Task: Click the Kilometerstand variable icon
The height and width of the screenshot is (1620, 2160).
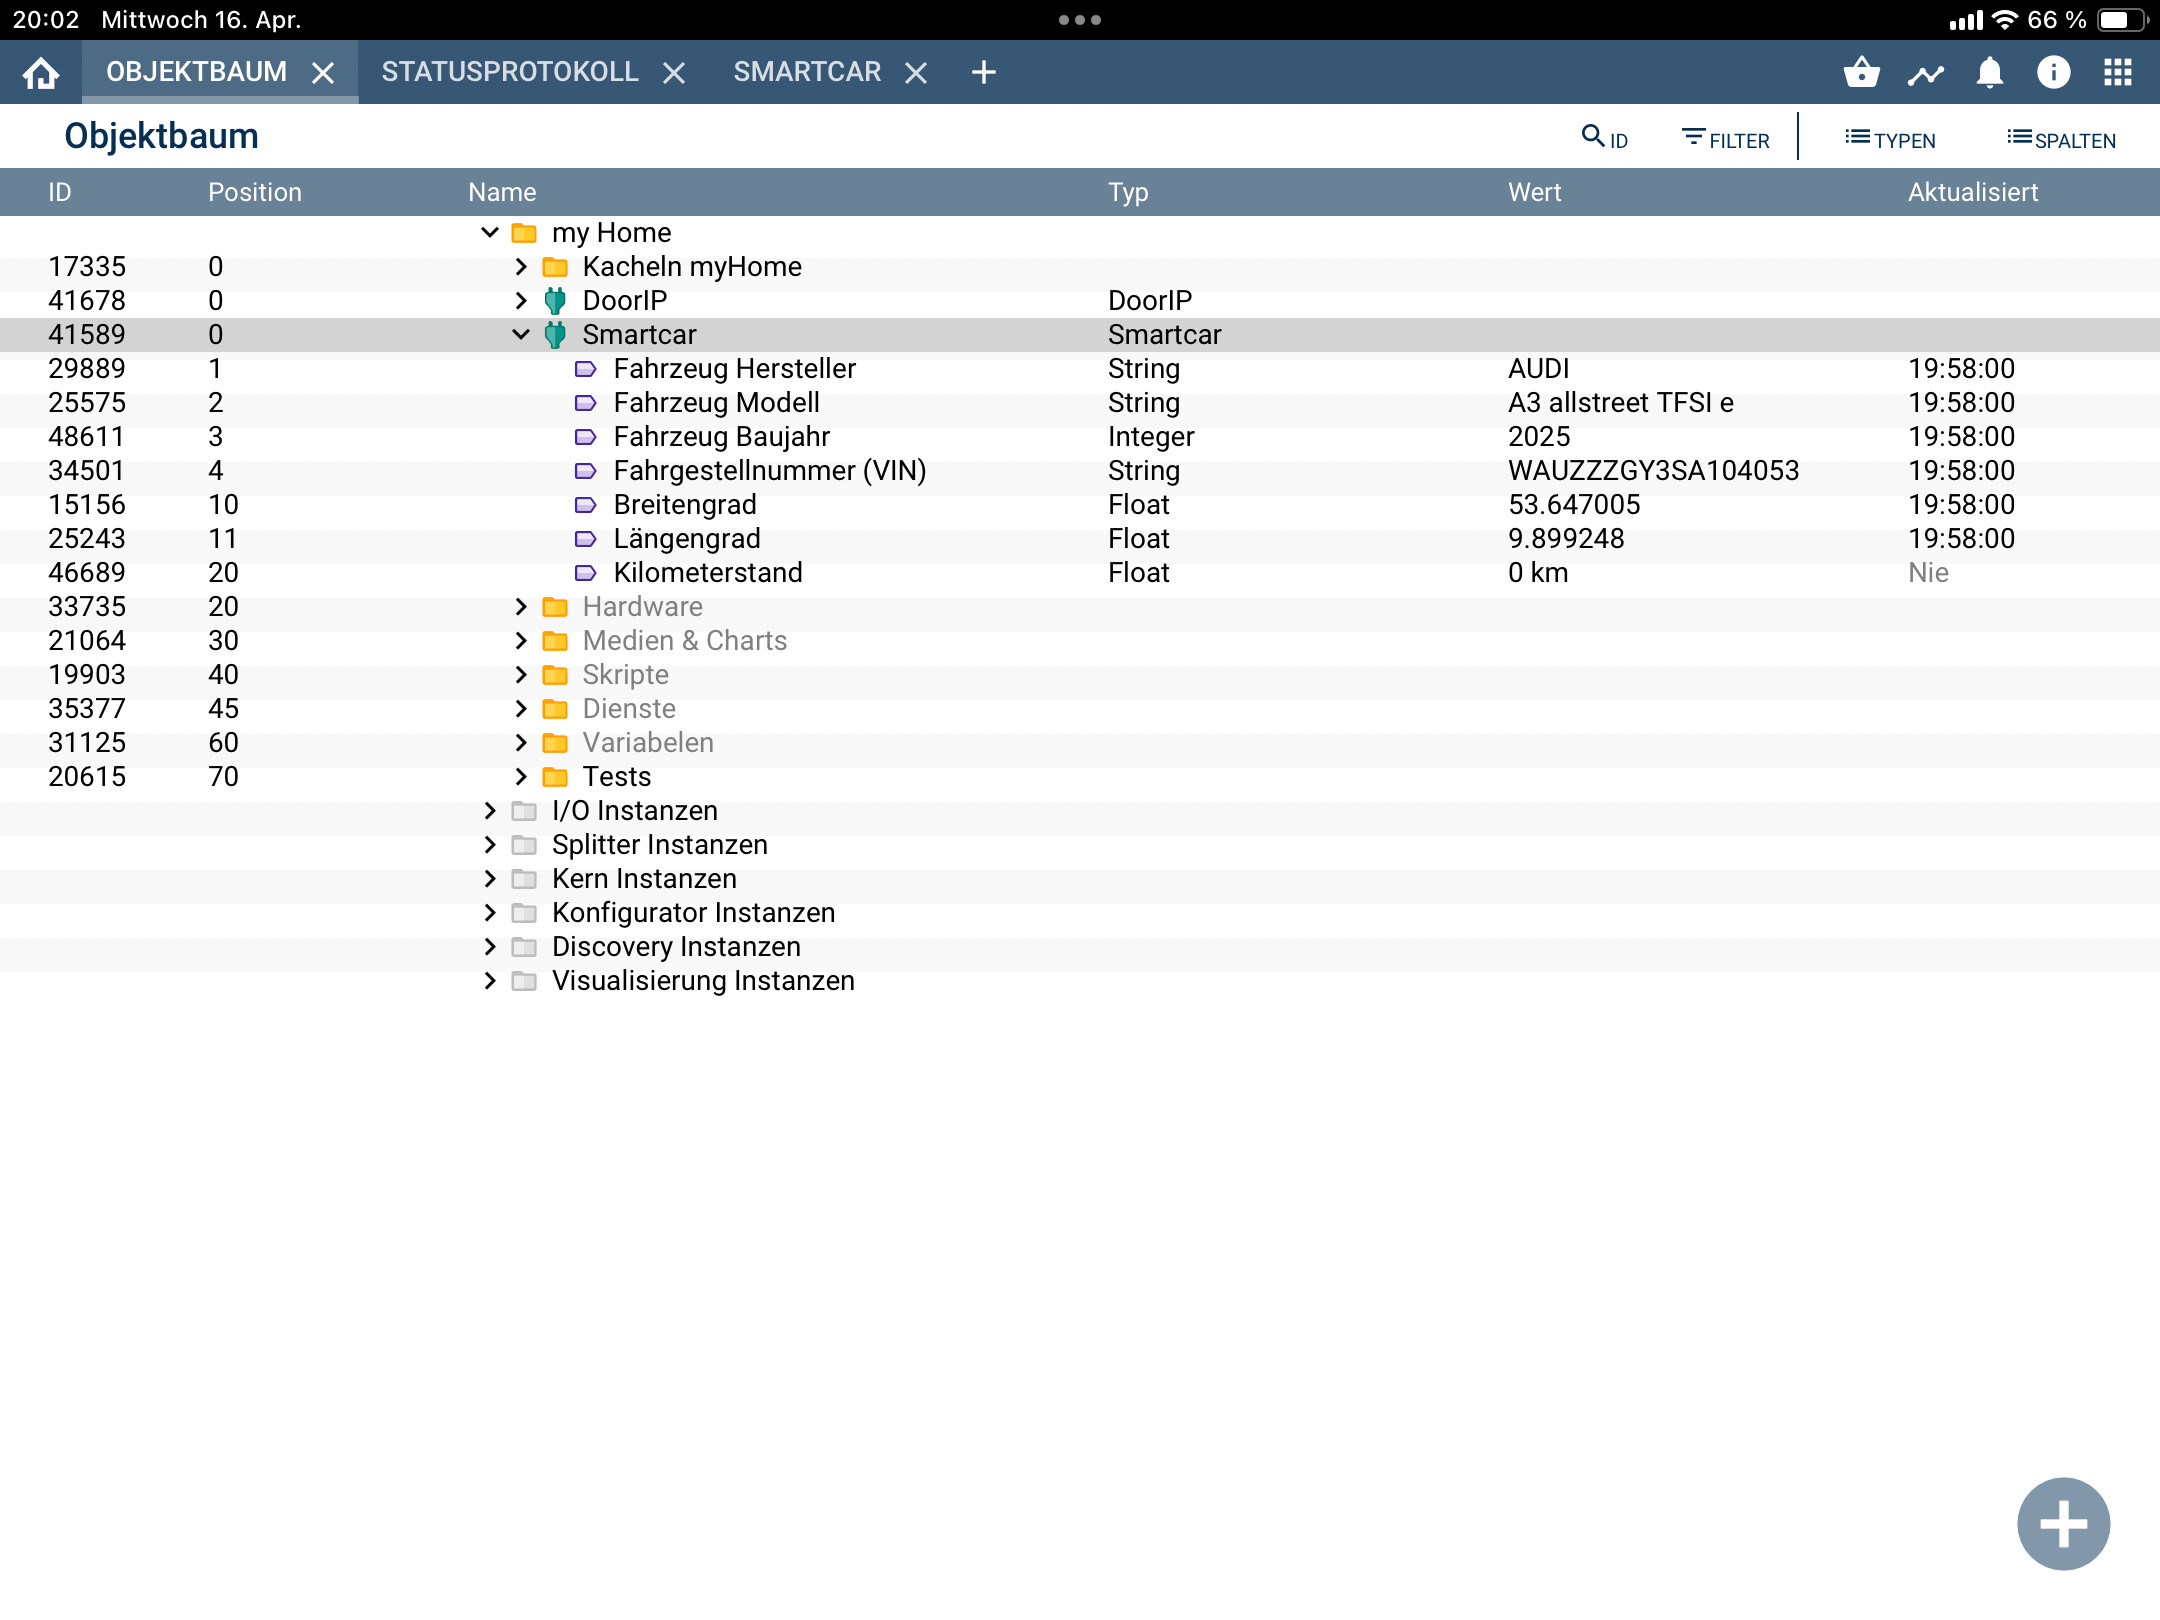Action: point(586,573)
